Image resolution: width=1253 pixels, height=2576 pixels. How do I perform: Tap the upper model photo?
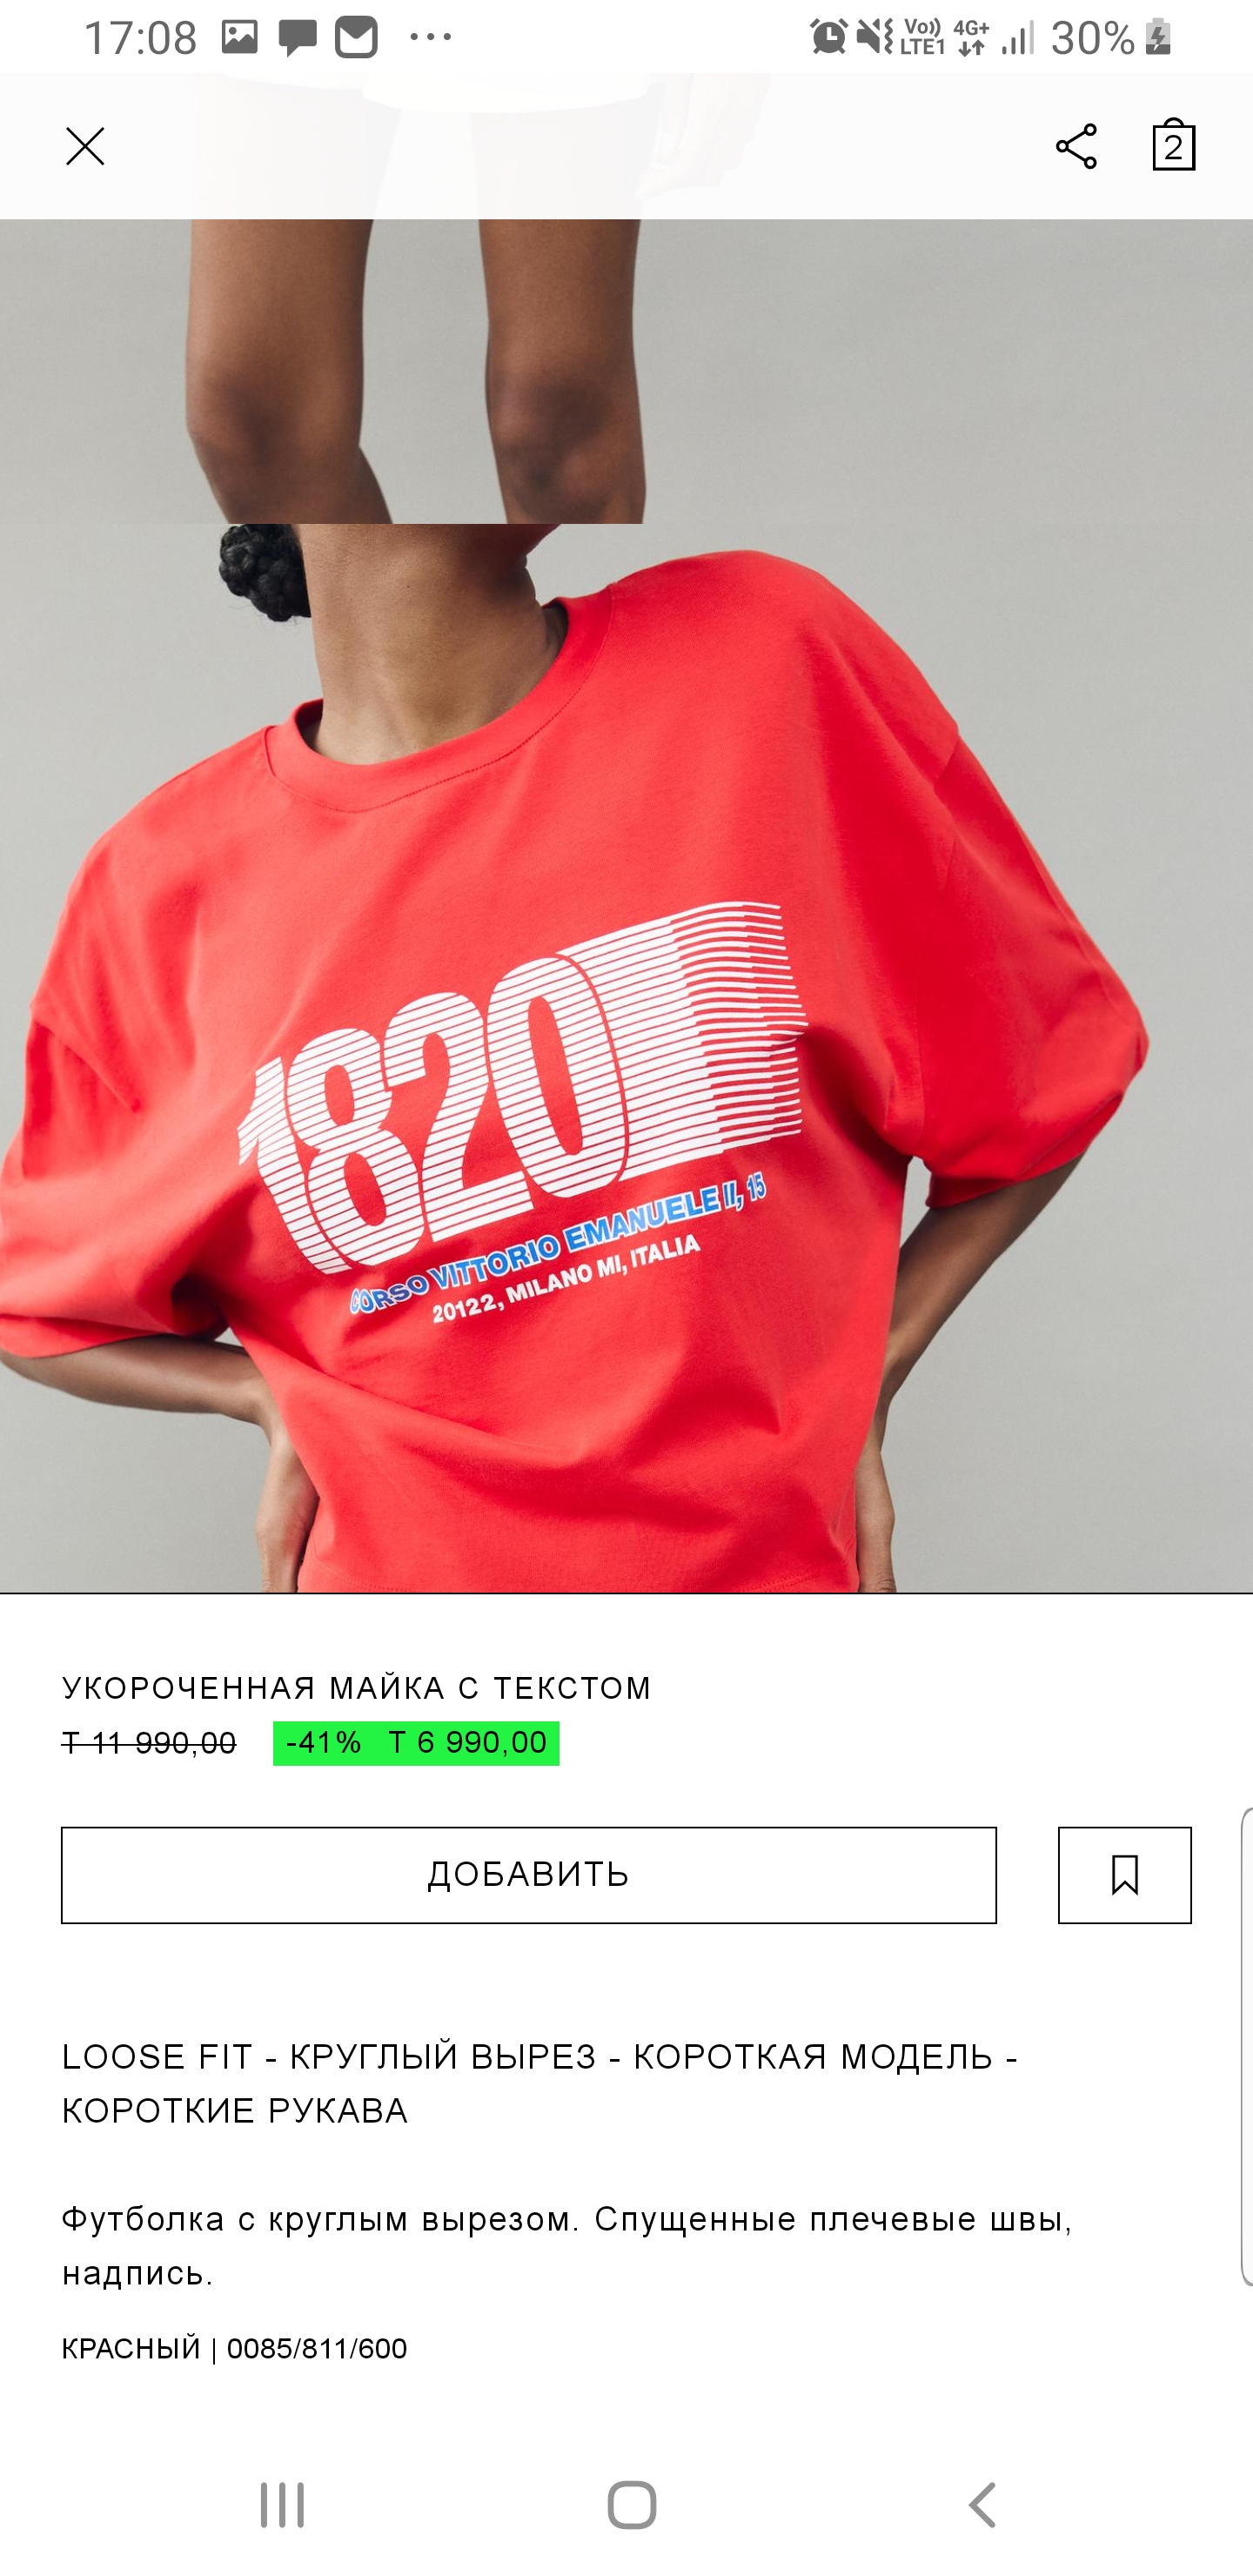click(x=626, y=371)
